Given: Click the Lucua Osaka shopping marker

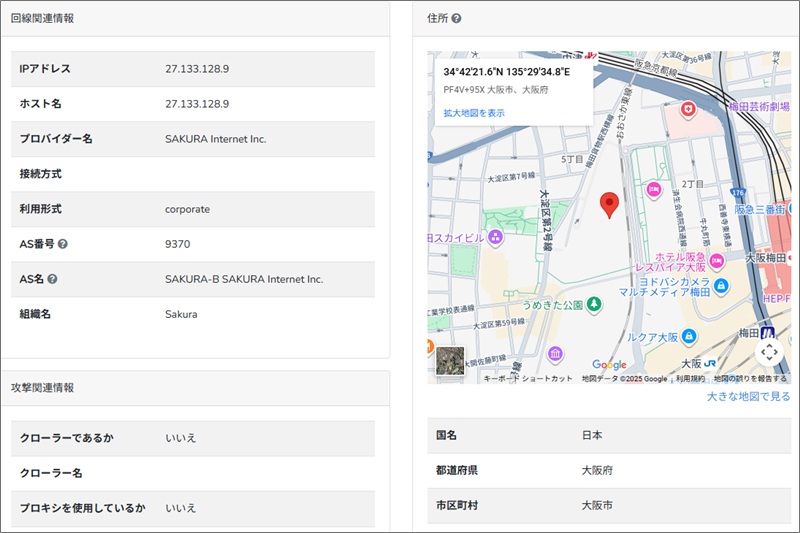Looking at the screenshot, I should tap(689, 337).
